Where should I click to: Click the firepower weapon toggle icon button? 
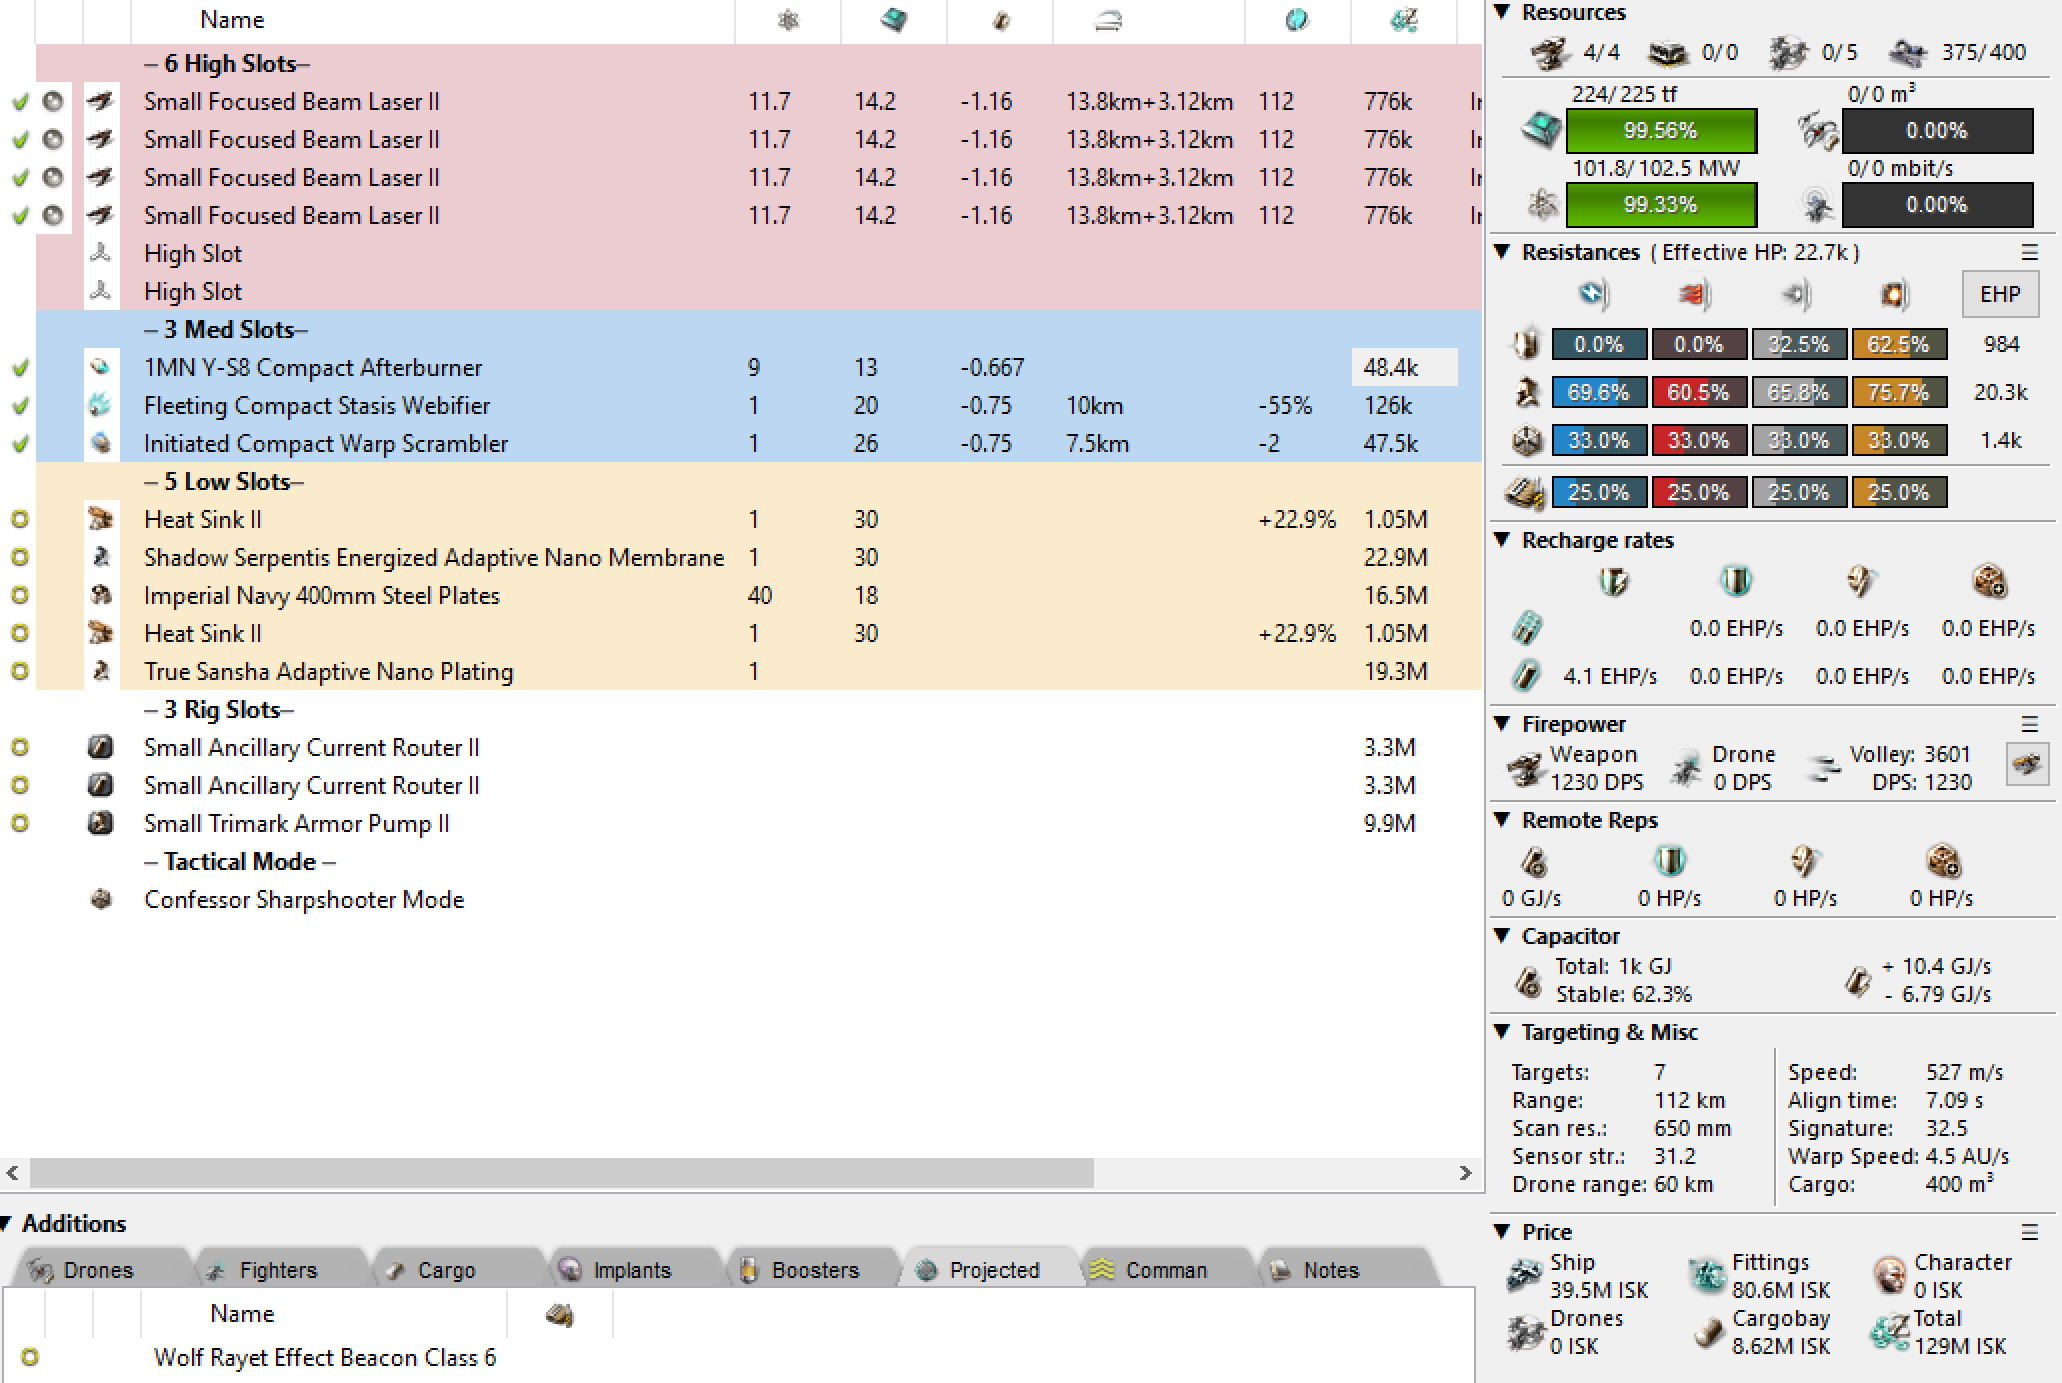pyautogui.click(x=2026, y=765)
